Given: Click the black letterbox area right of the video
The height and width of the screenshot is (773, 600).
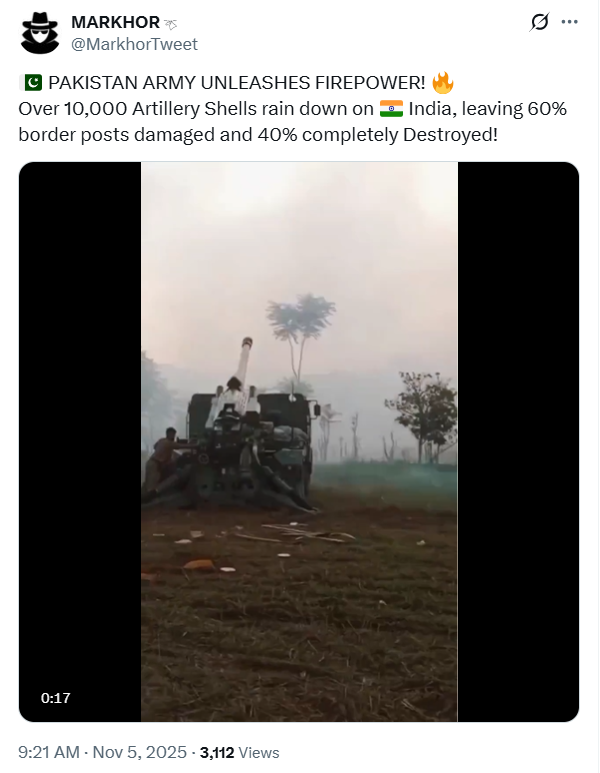Looking at the screenshot, I should [518, 442].
